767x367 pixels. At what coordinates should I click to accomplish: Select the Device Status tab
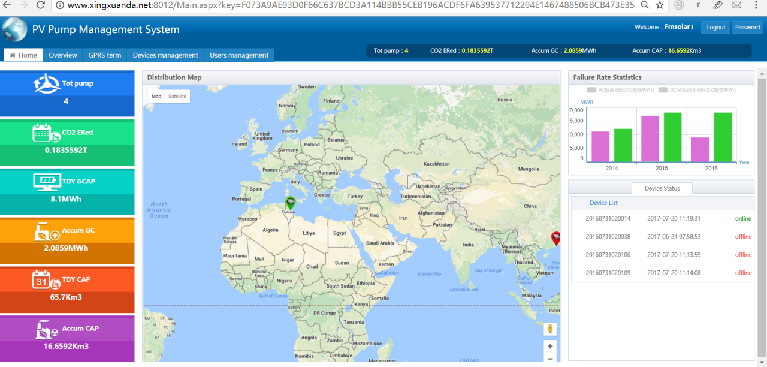click(662, 188)
